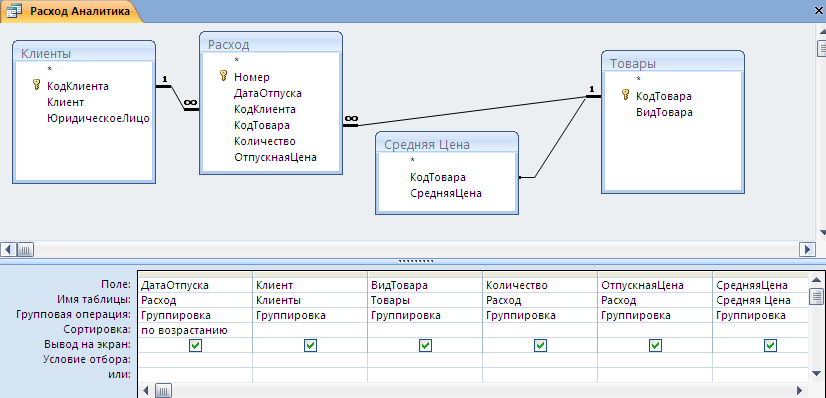The width and height of the screenshot is (826, 398).
Task: Select the Расход table title bar
Action: pyautogui.click(x=271, y=44)
